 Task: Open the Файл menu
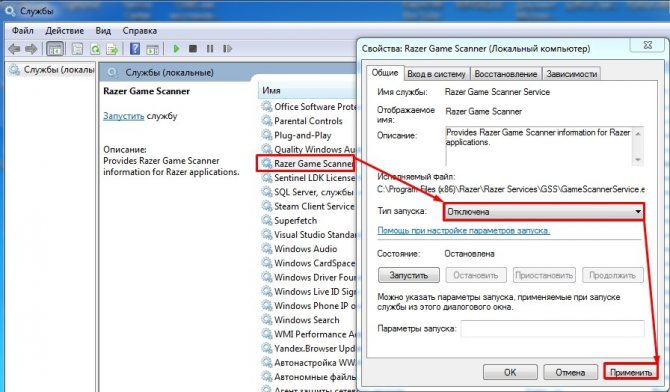pyautogui.click(x=23, y=31)
